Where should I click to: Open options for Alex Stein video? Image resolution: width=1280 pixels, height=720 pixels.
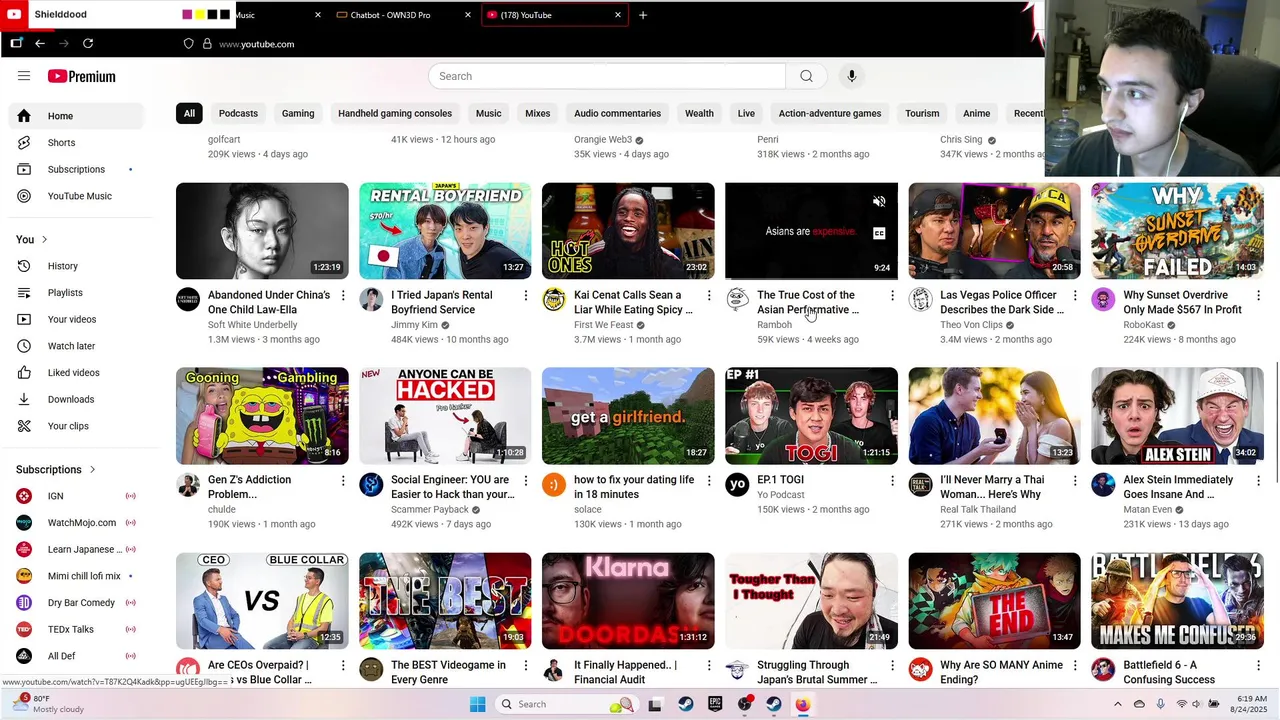point(1258,481)
